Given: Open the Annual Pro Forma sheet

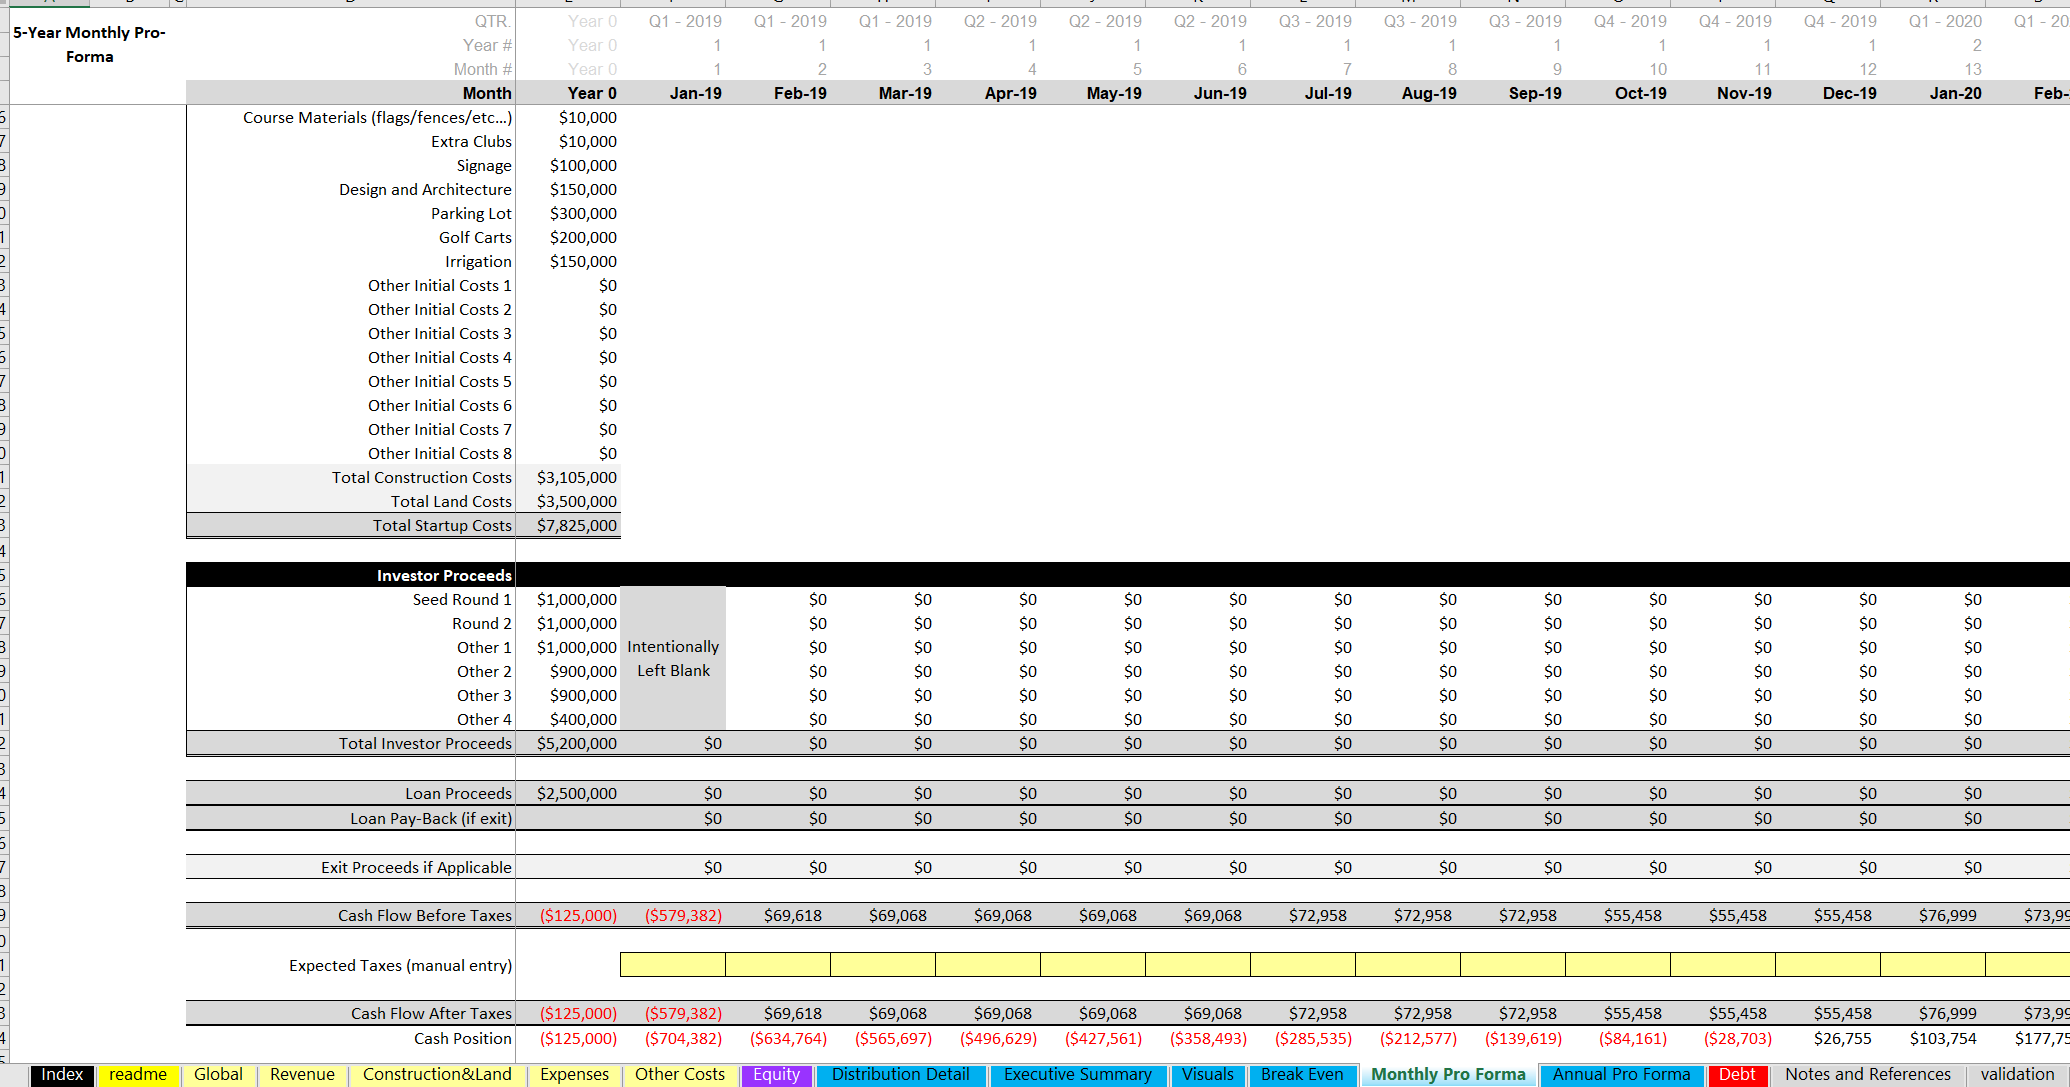Looking at the screenshot, I should 1621,1074.
